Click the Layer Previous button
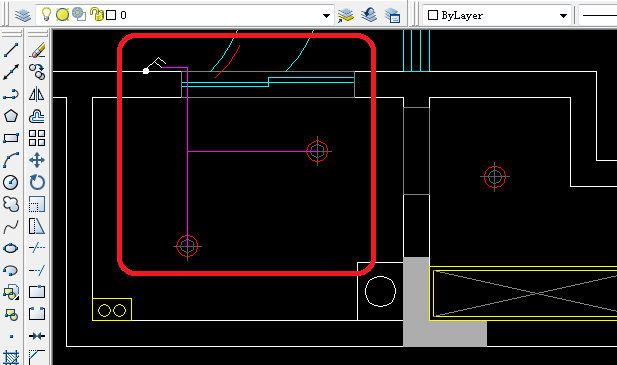 coord(369,15)
